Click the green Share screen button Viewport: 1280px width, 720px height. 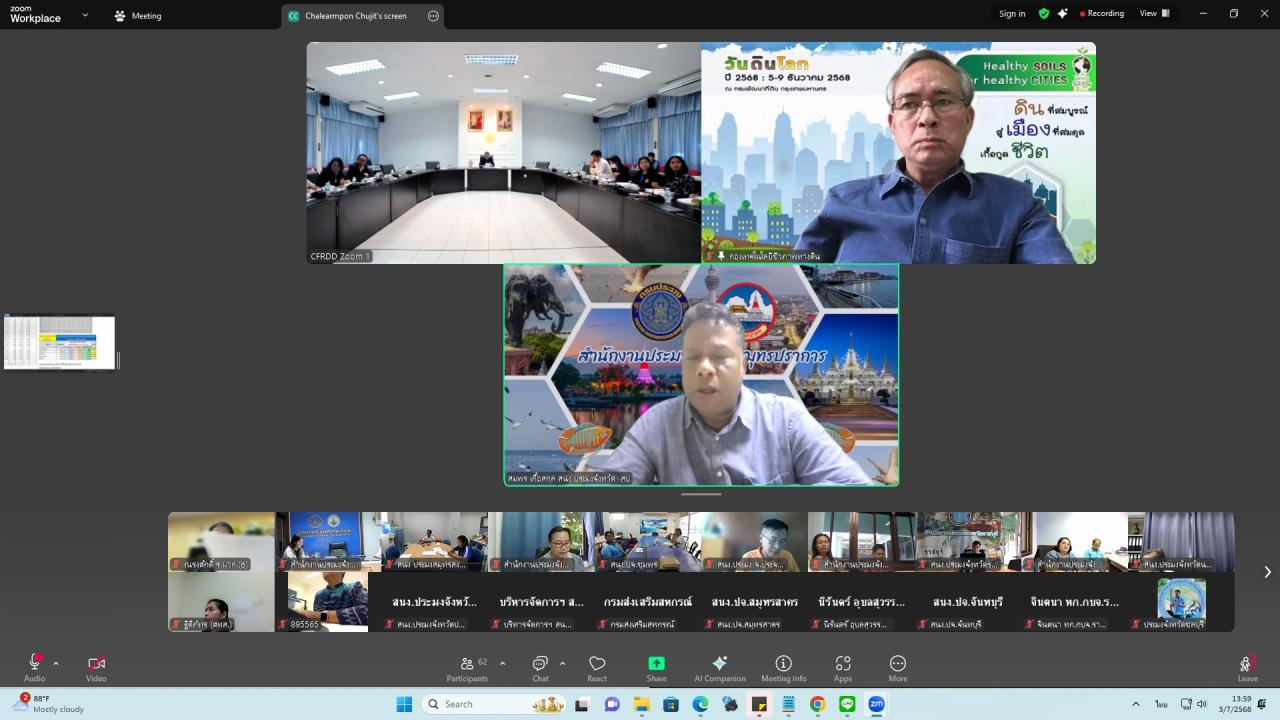(x=656, y=667)
